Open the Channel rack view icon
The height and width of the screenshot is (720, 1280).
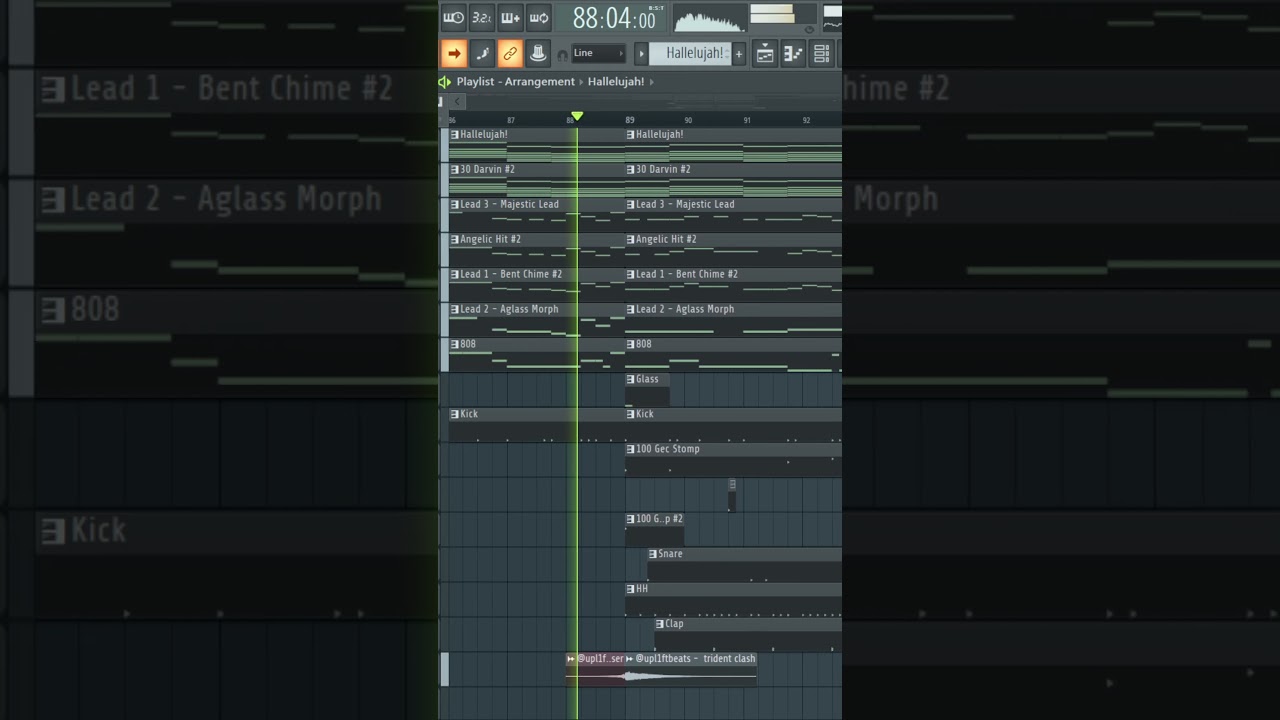click(x=822, y=54)
